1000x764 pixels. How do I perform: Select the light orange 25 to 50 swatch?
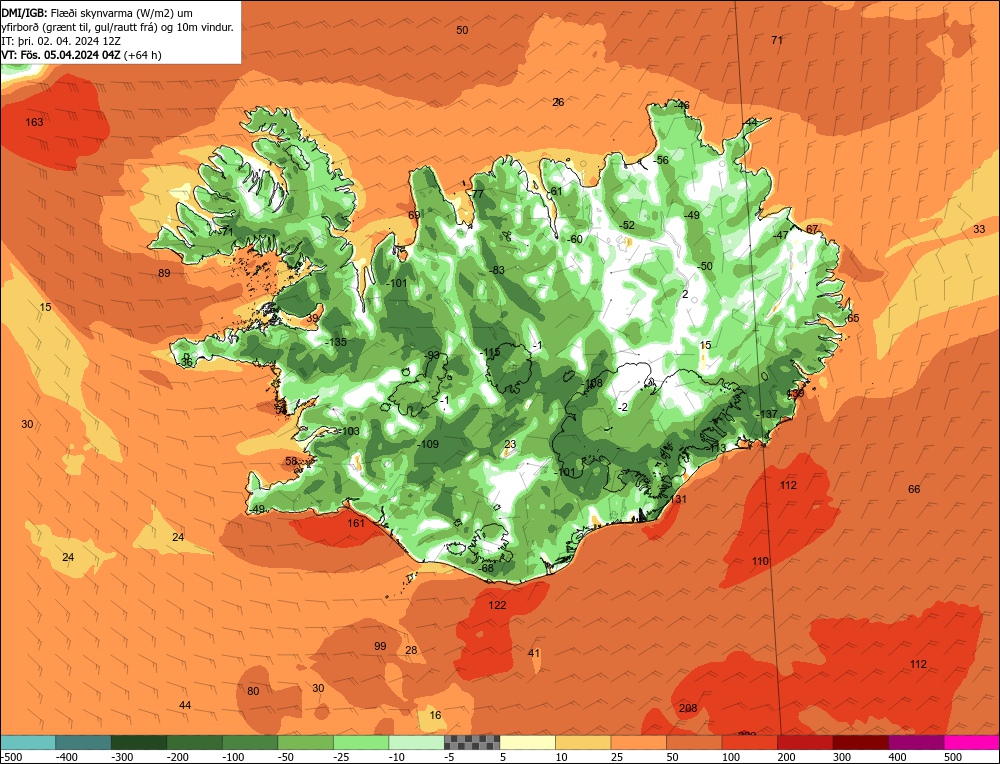click(x=638, y=742)
